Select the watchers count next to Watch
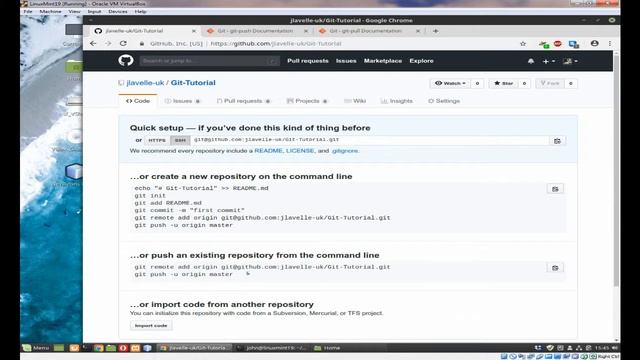The image size is (640, 360). [477, 83]
